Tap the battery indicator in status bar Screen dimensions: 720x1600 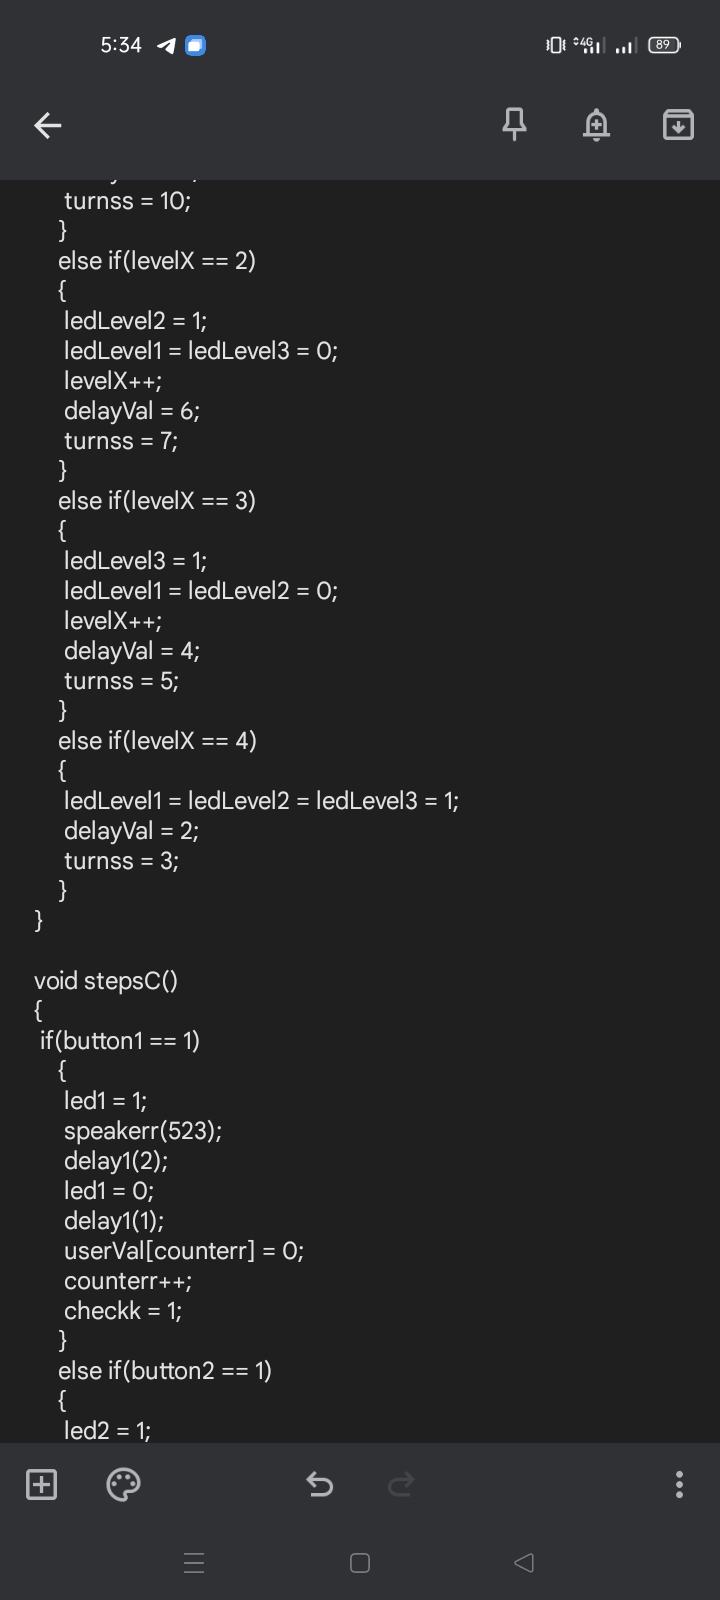tap(660, 45)
